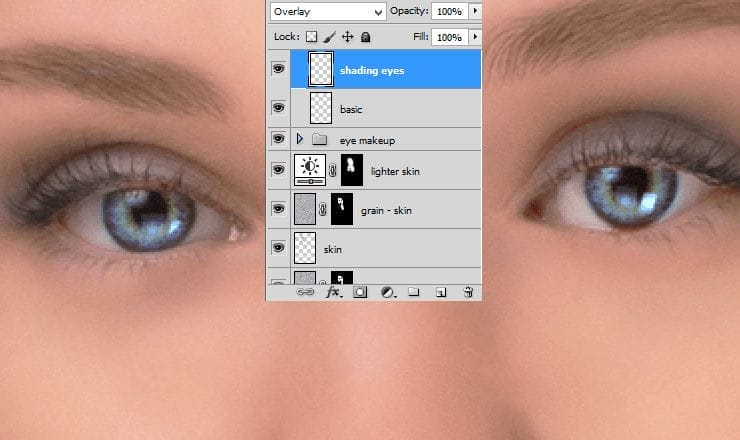The height and width of the screenshot is (440, 740).
Task: Create new adjustment layer icon
Action: [x=386, y=293]
